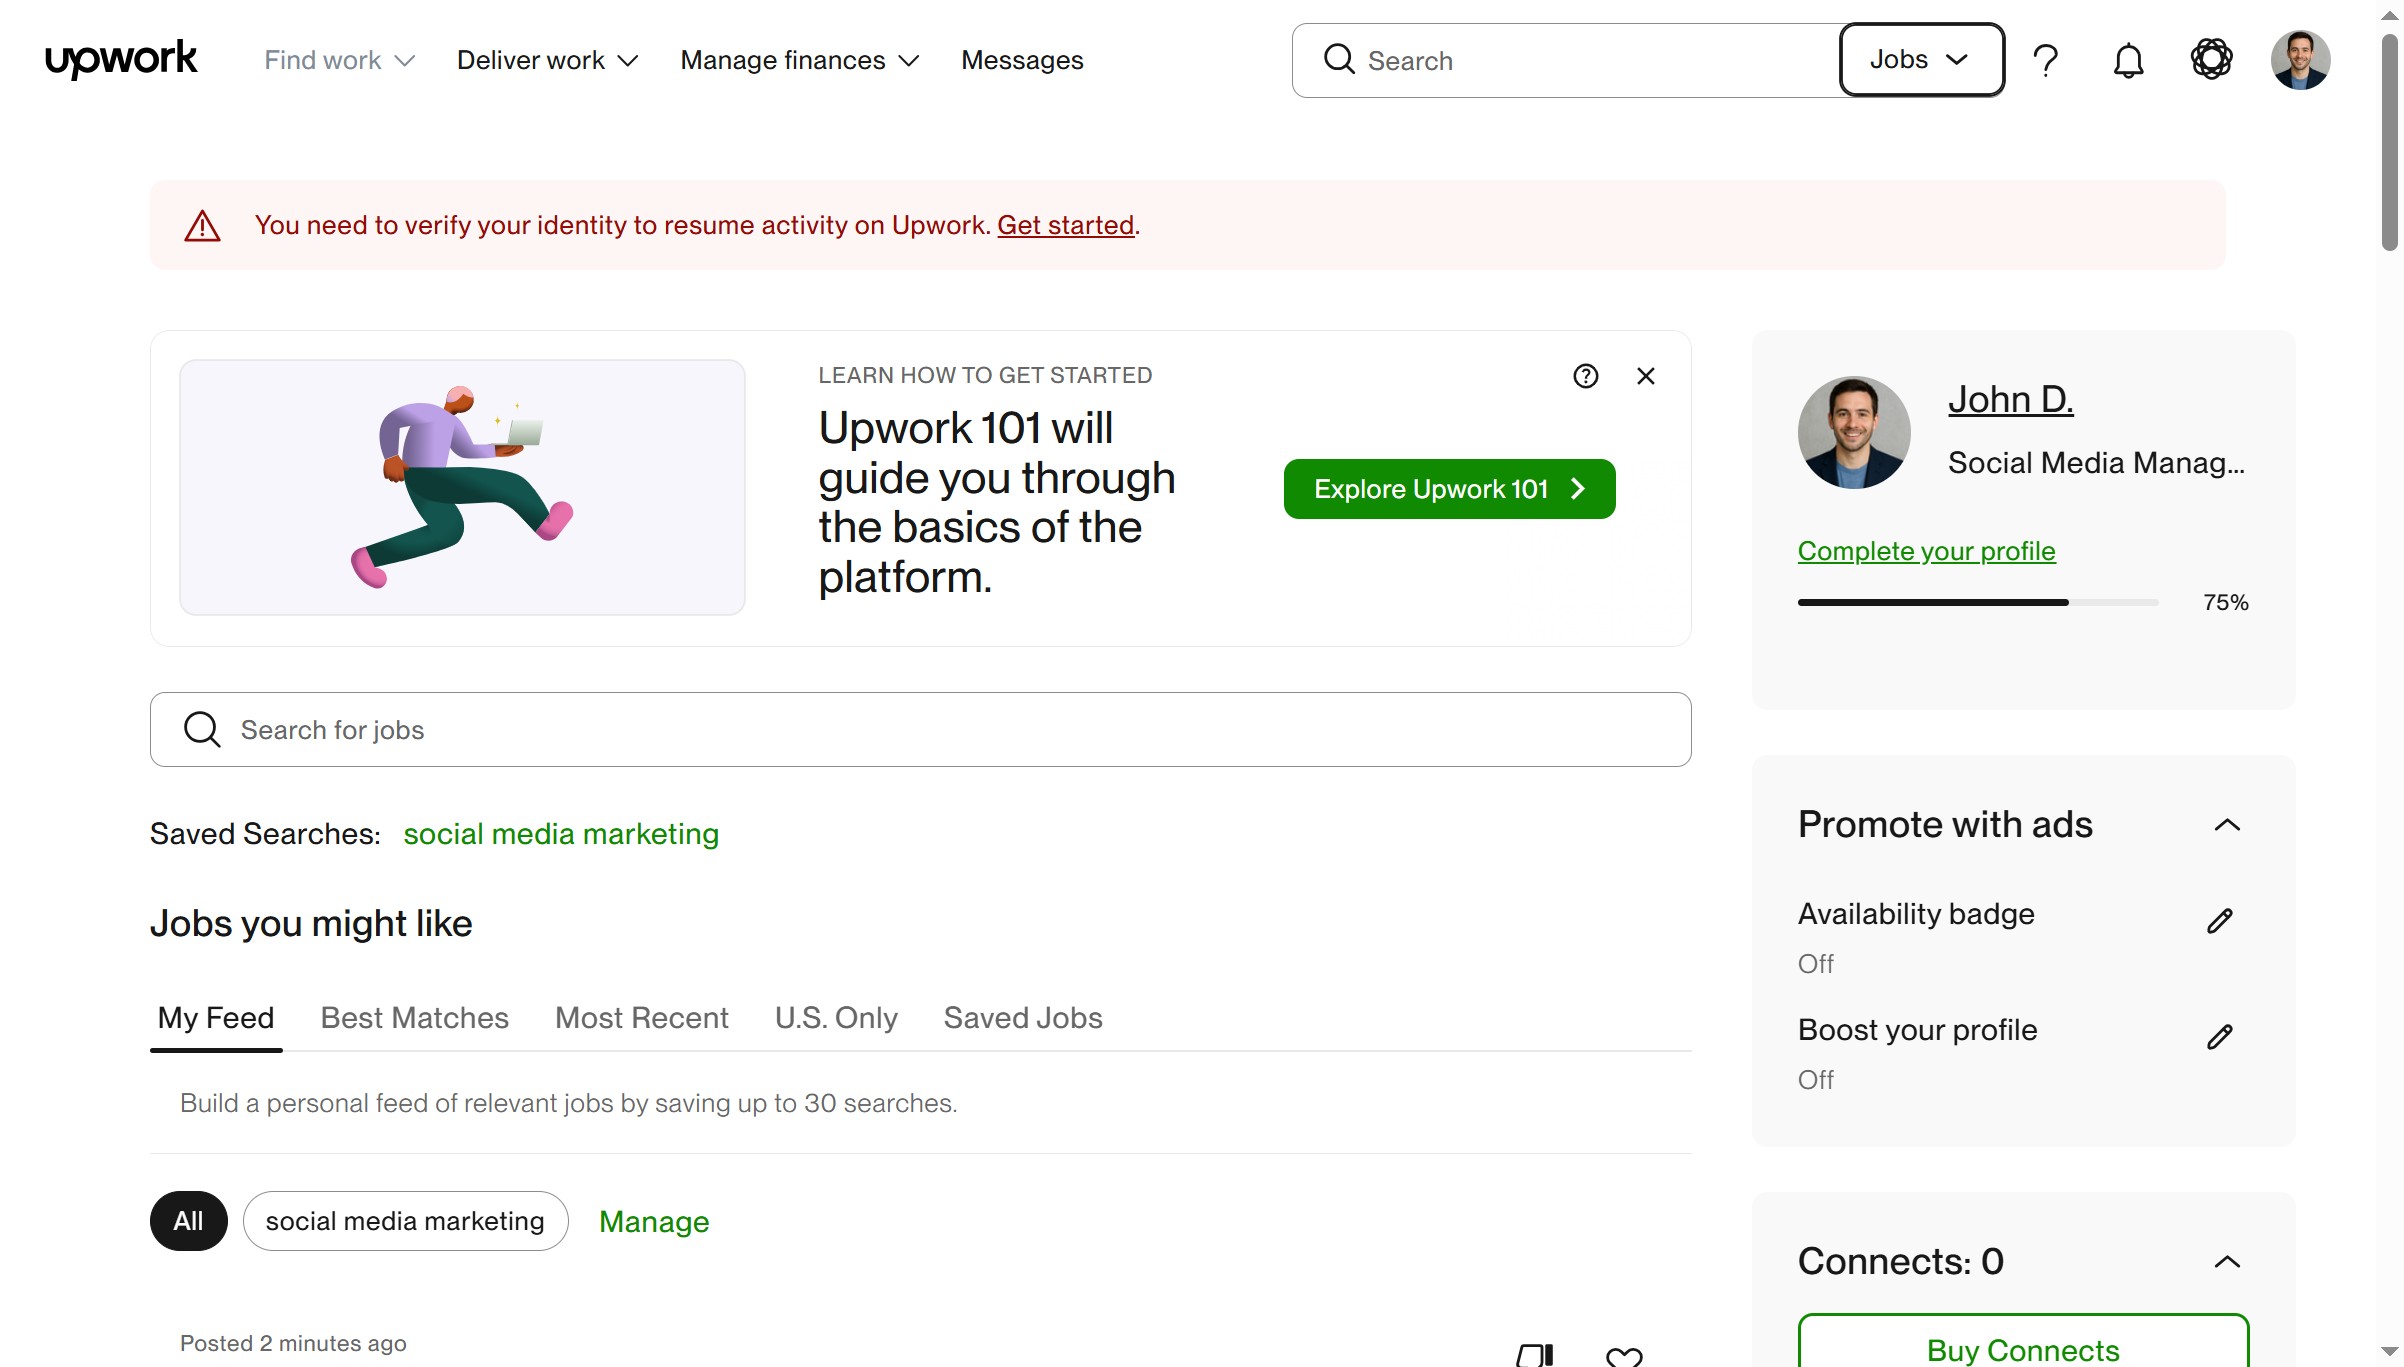Switch to the Best Matches tab

414,1018
